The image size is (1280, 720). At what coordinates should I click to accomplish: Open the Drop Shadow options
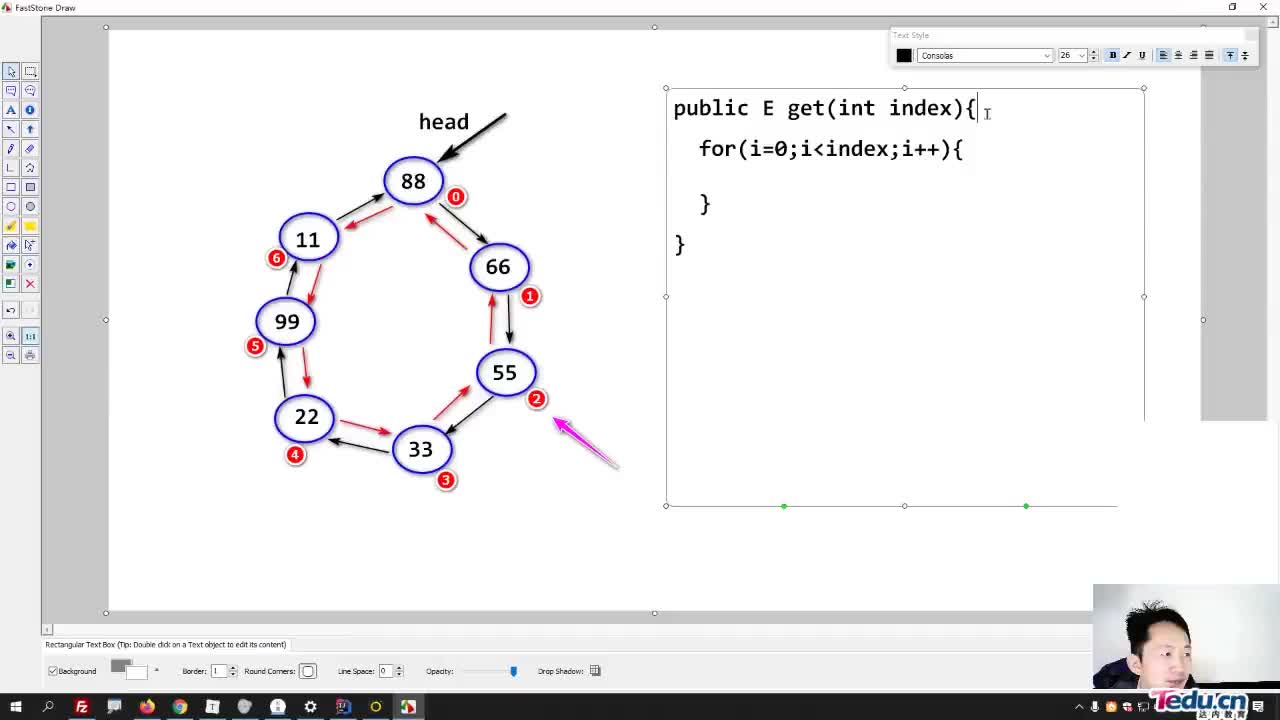[x=595, y=671]
